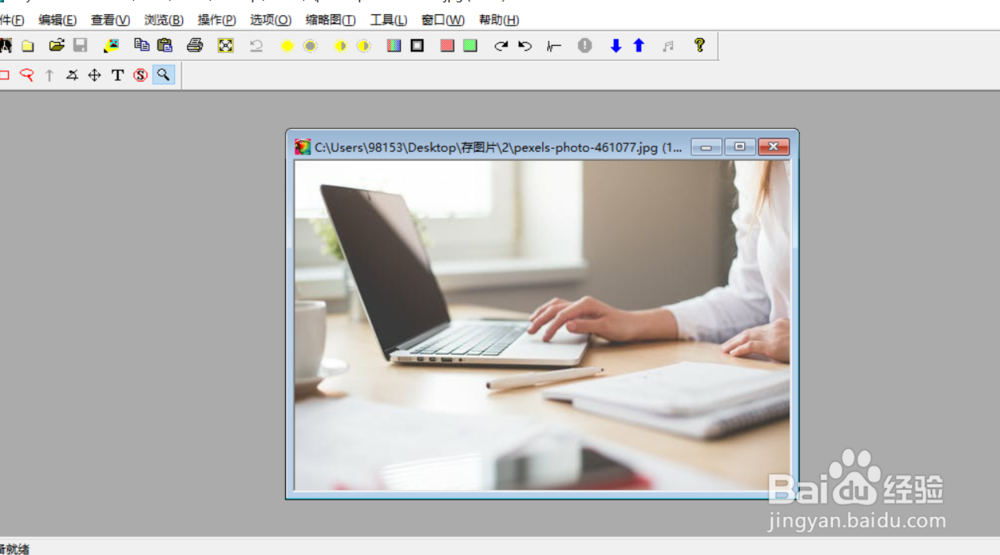This screenshot has width=1000, height=555.
Task: Click the image window's app icon in its title bar
Action: point(302,147)
